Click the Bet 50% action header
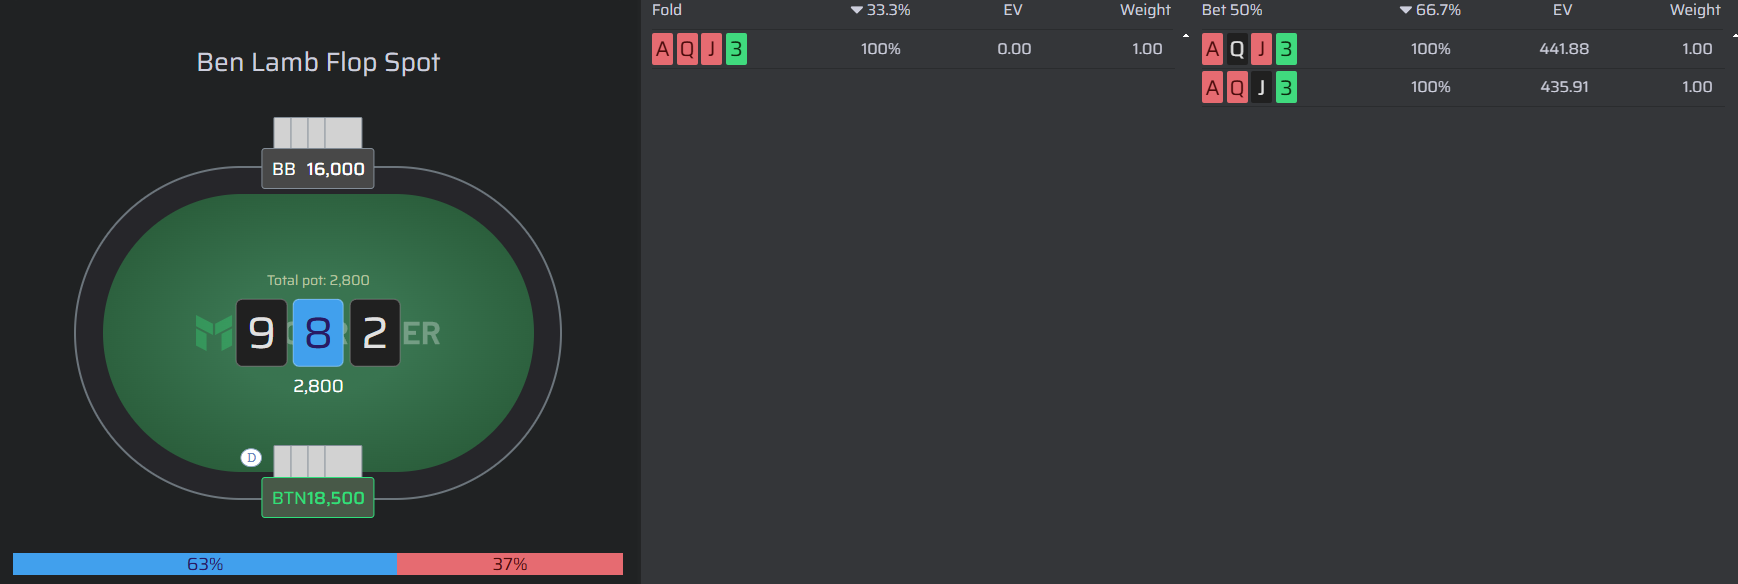This screenshot has height=584, width=1738. click(1232, 10)
